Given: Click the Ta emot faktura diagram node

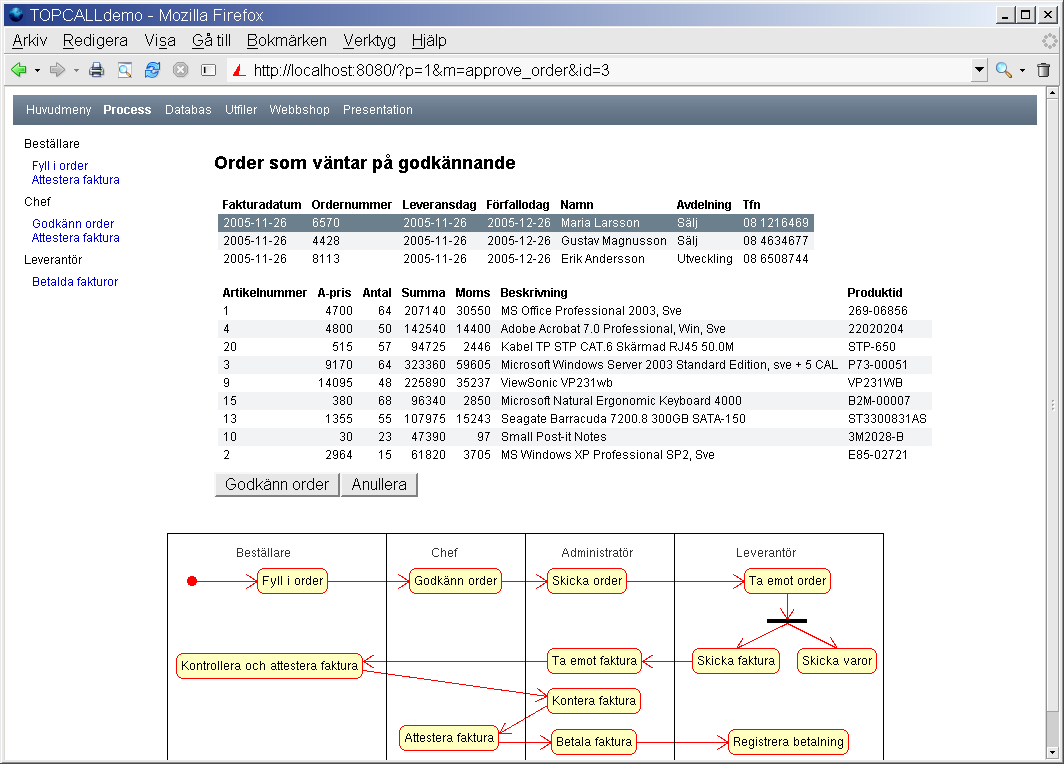Looking at the screenshot, I should point(594,661).
